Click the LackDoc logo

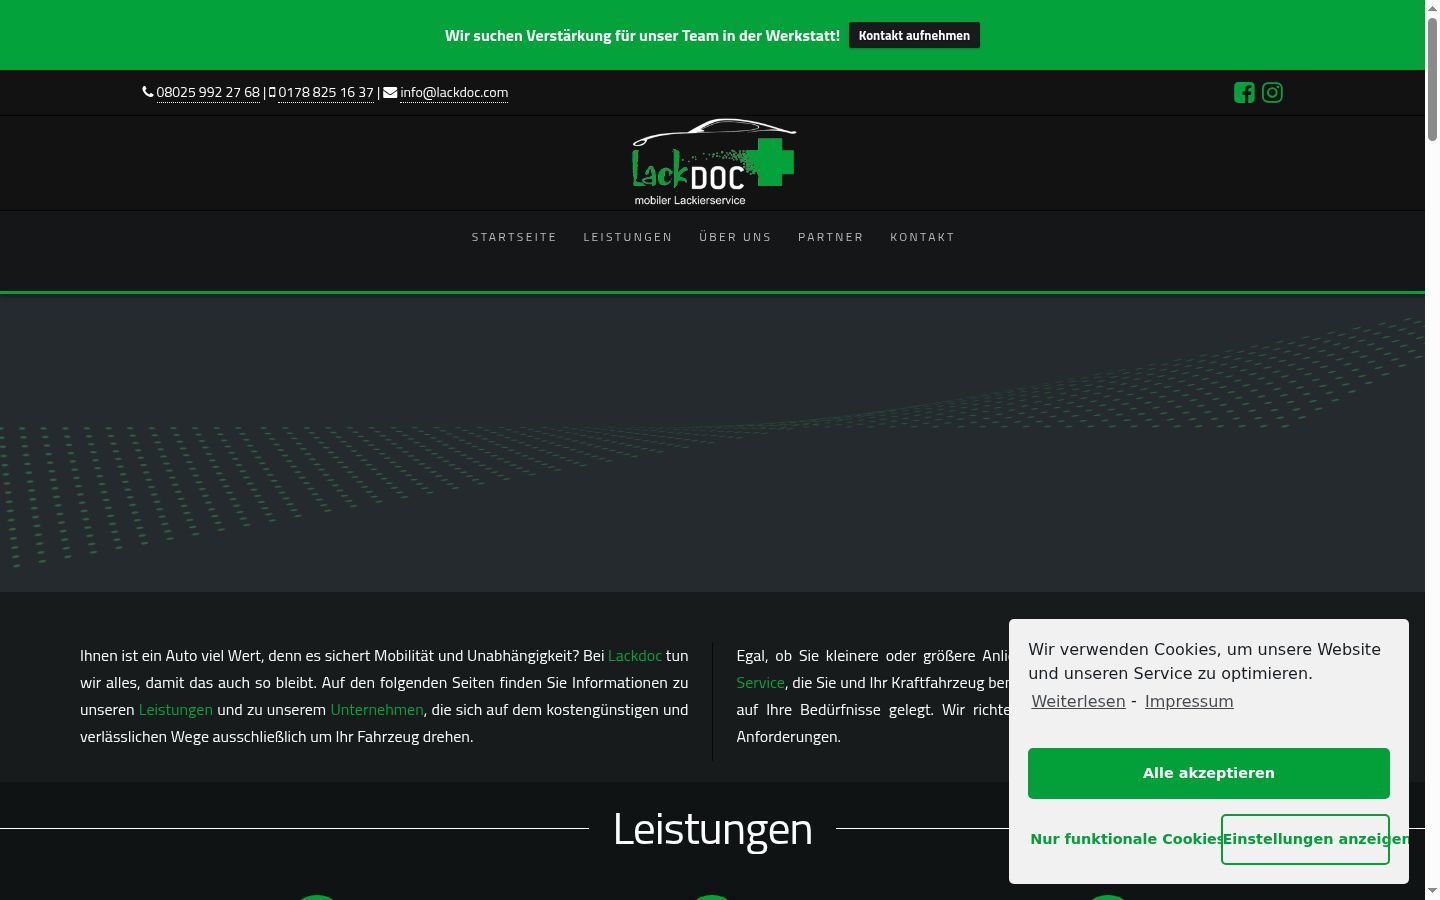click(714, 162)
